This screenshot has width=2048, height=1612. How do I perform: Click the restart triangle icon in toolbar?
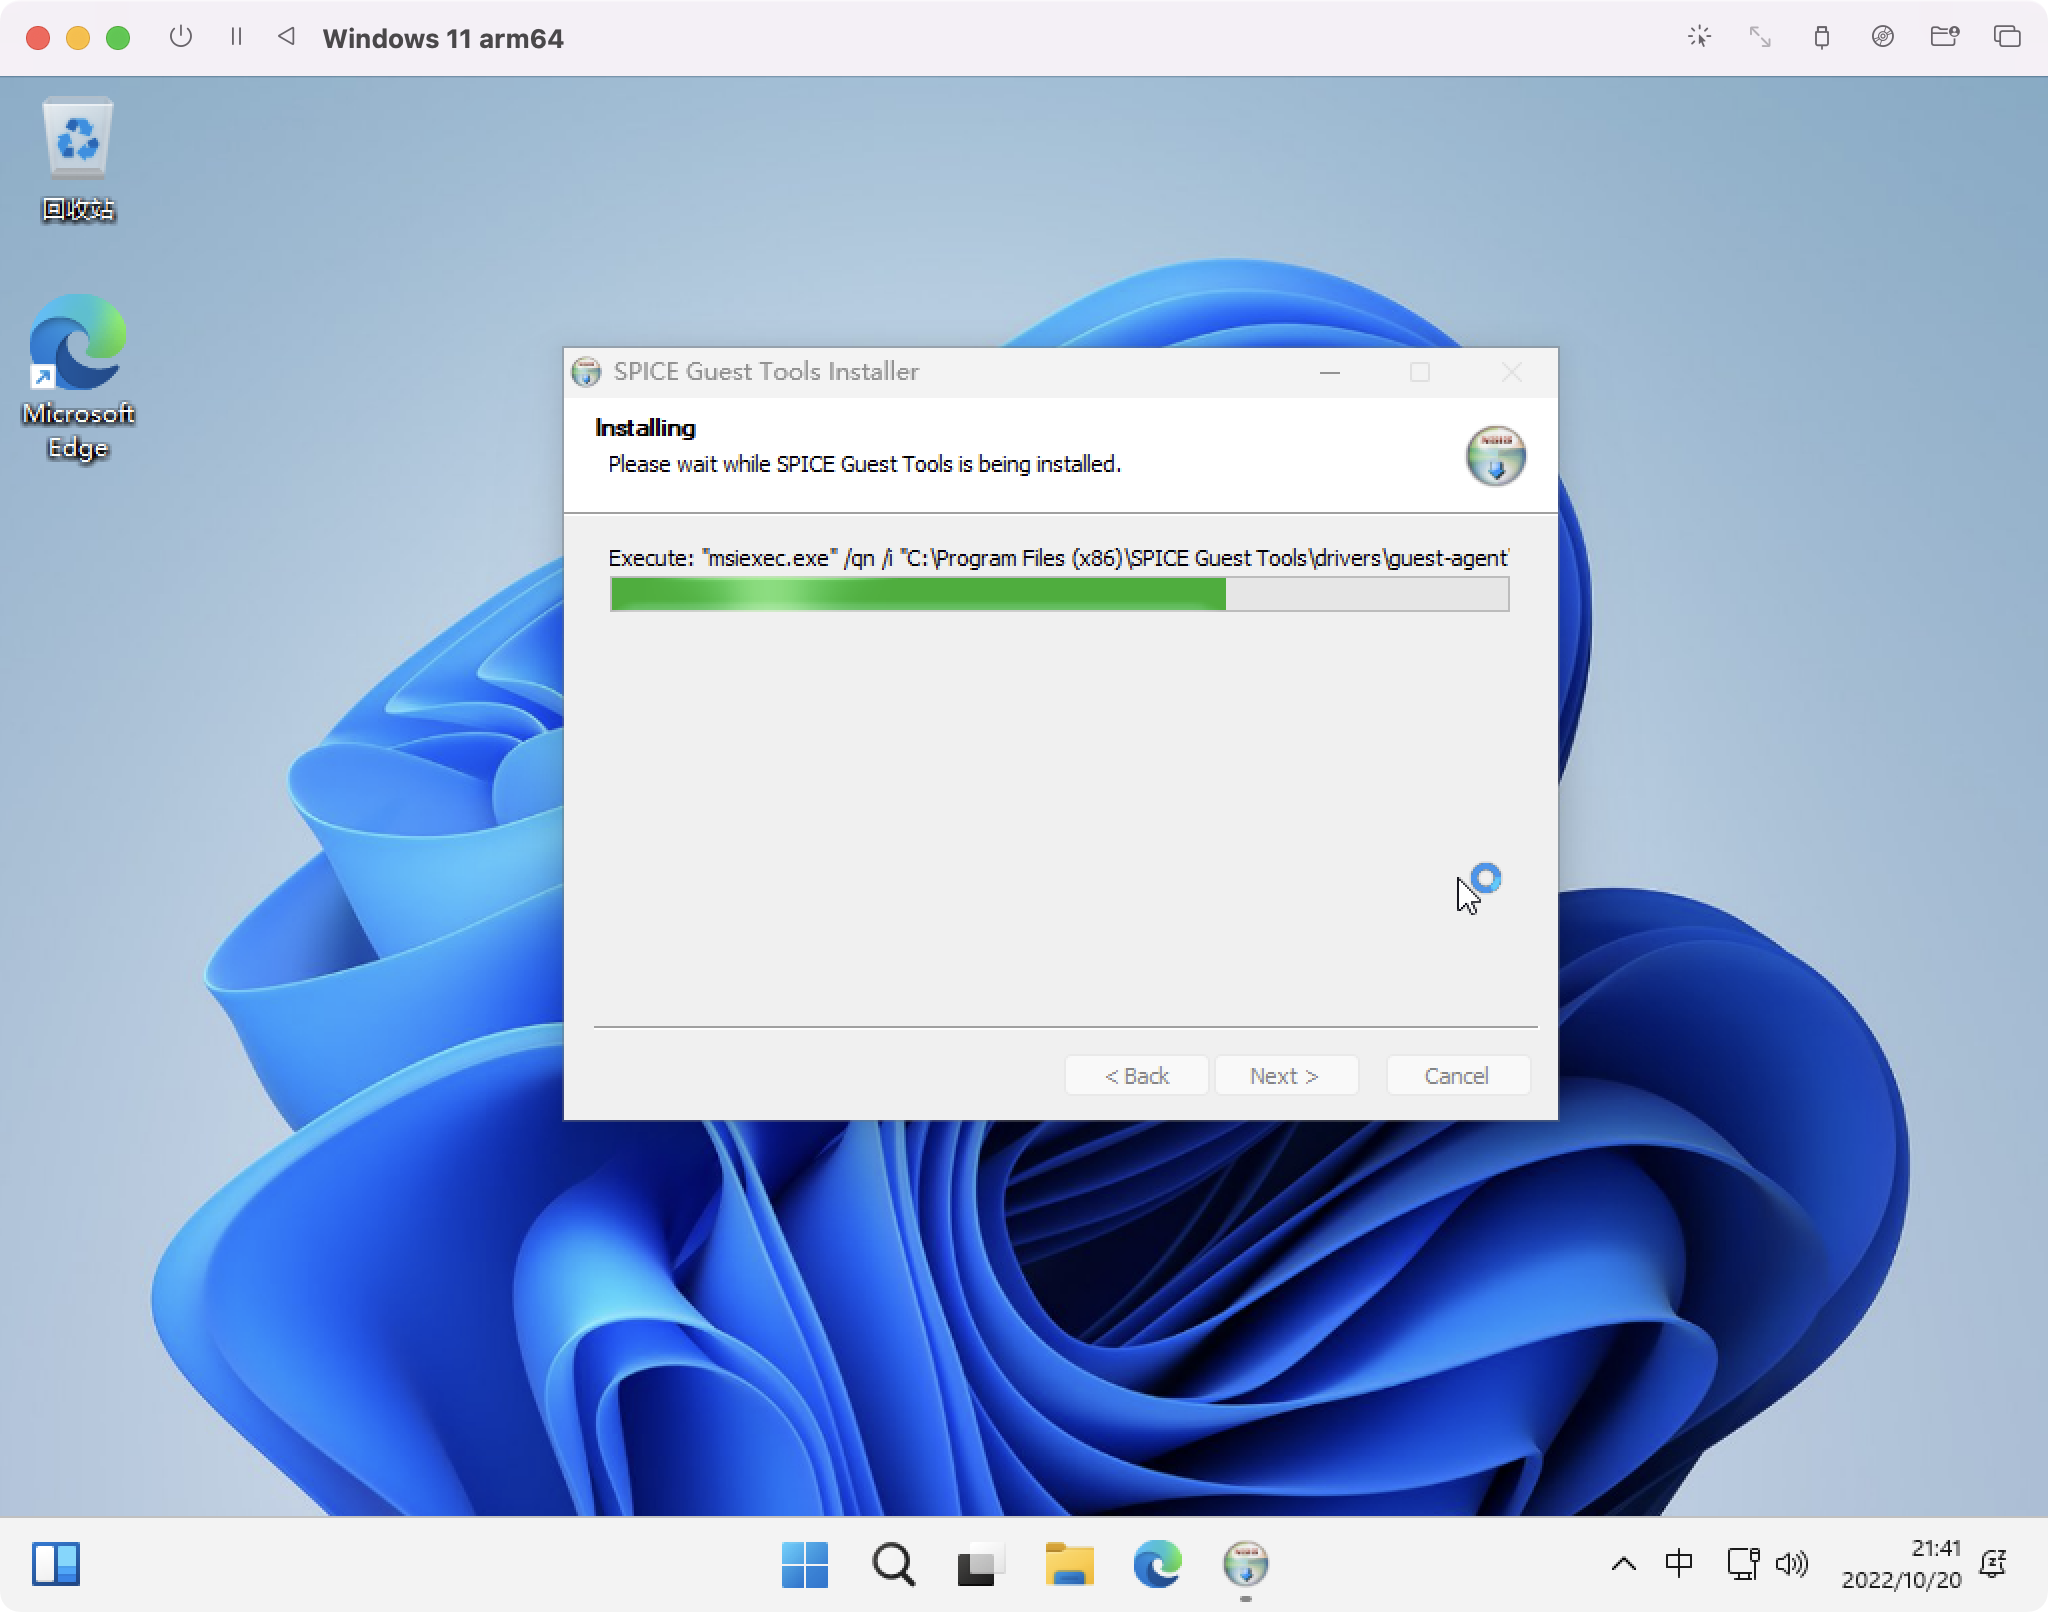tap(286, 37)
